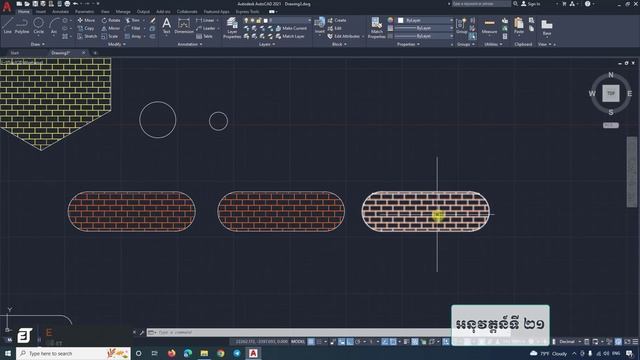This screenshot has height=360, width=640.
Task: Expand the Draw panel
Action: click(x=38, y=44)
